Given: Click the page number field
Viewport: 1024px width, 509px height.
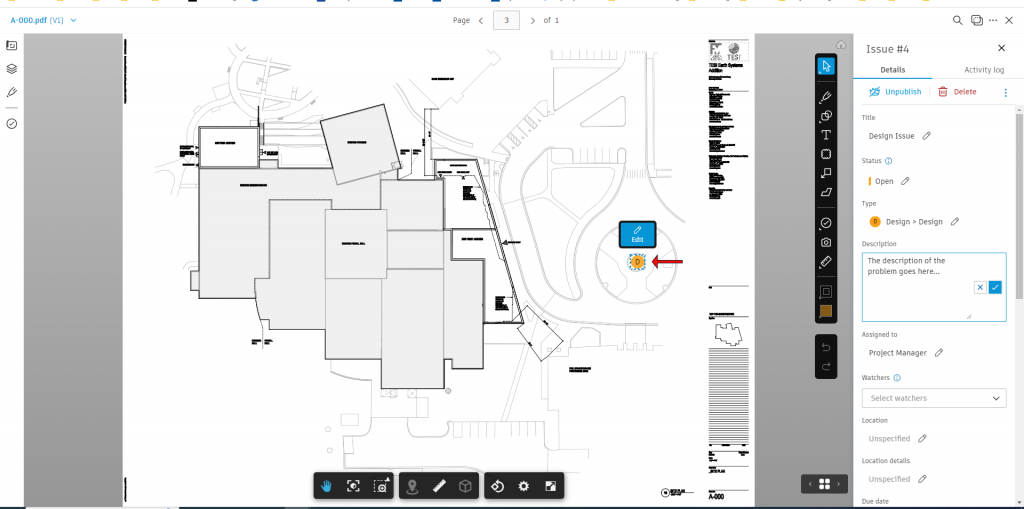Looking at the screenshot, I should tap(506, 20).
